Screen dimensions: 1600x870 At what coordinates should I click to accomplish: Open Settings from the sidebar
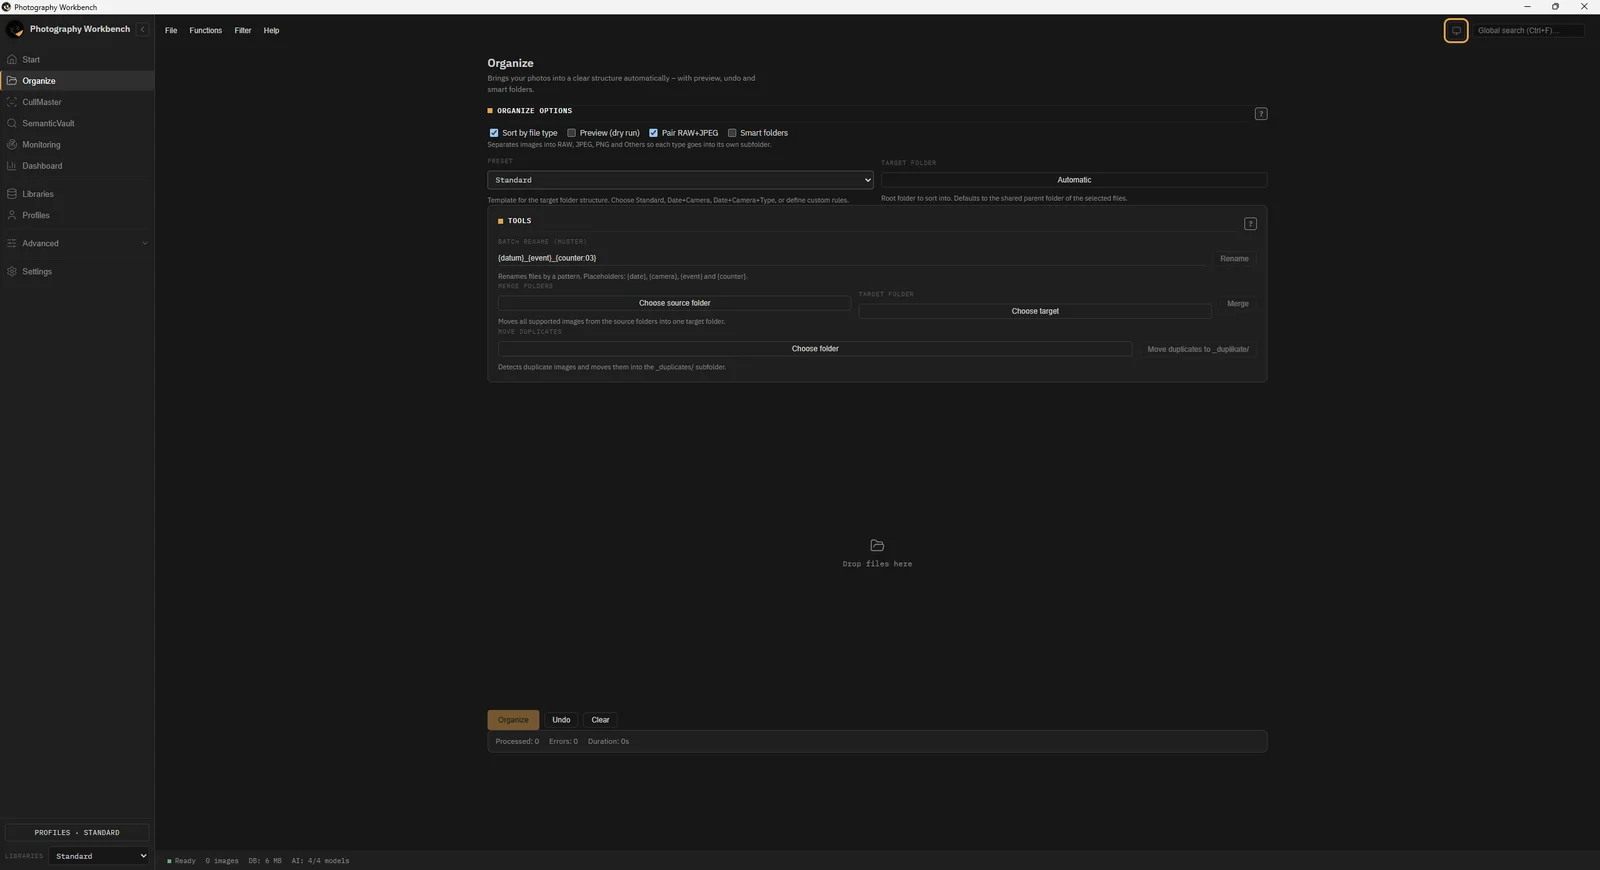point(77,271)
